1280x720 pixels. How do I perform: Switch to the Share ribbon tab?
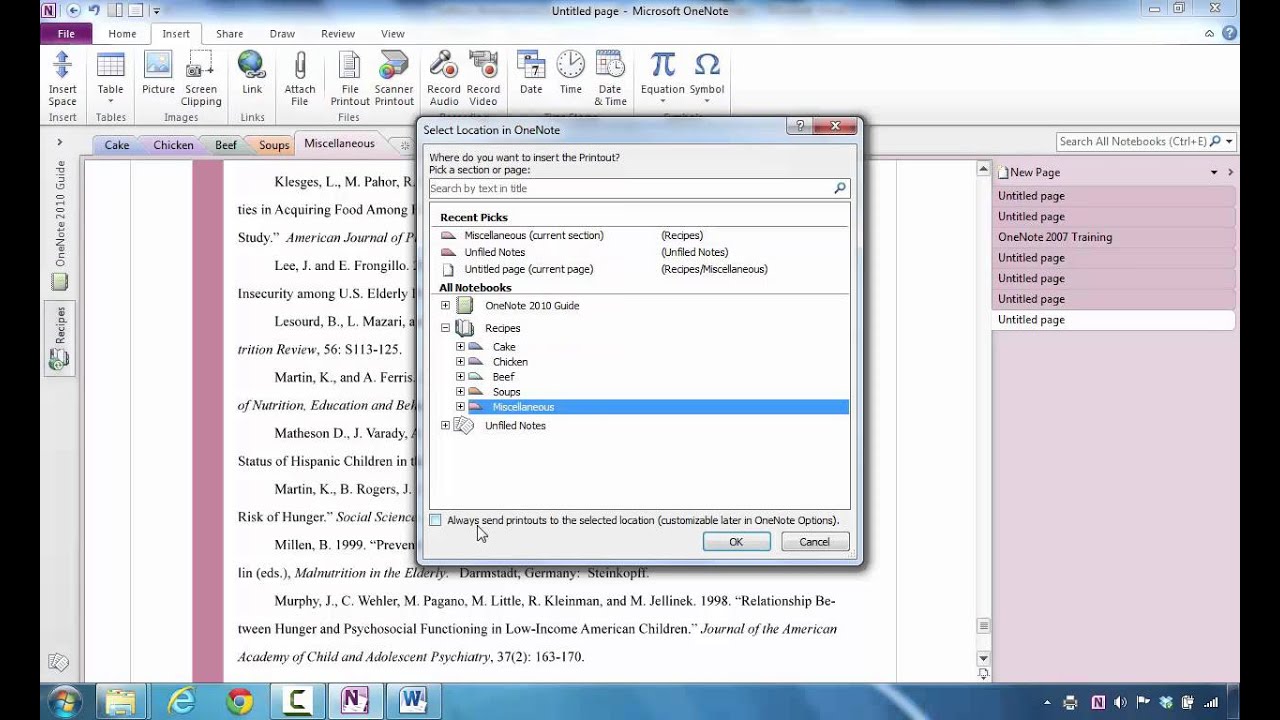coord(229,33)
